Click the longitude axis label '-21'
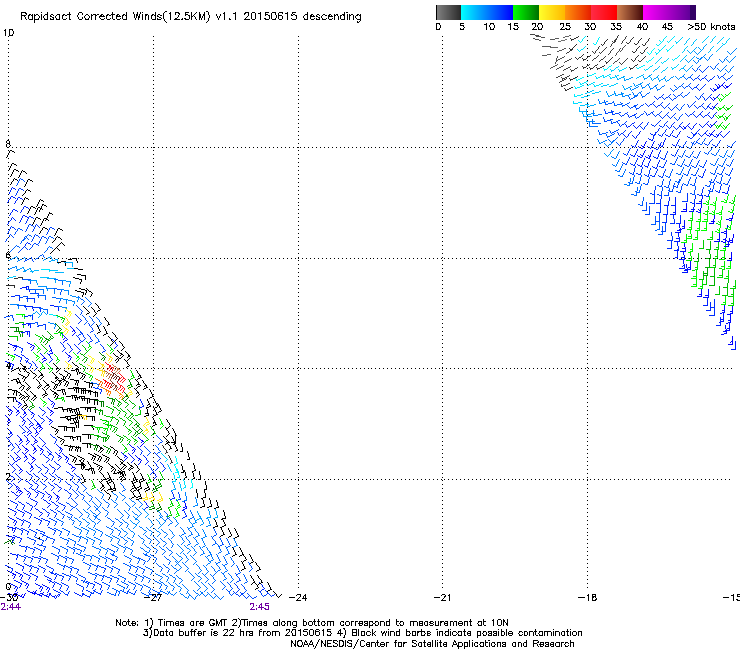740x650 pixels. 443,598
